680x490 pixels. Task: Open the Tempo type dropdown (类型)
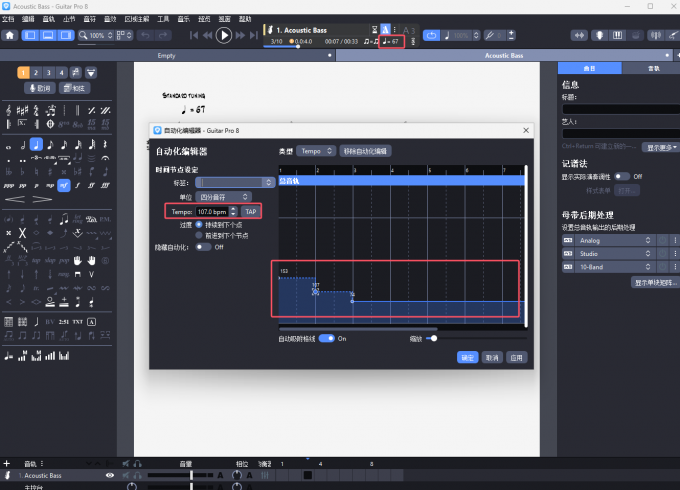pyautogui.click(x=317, y=151)
